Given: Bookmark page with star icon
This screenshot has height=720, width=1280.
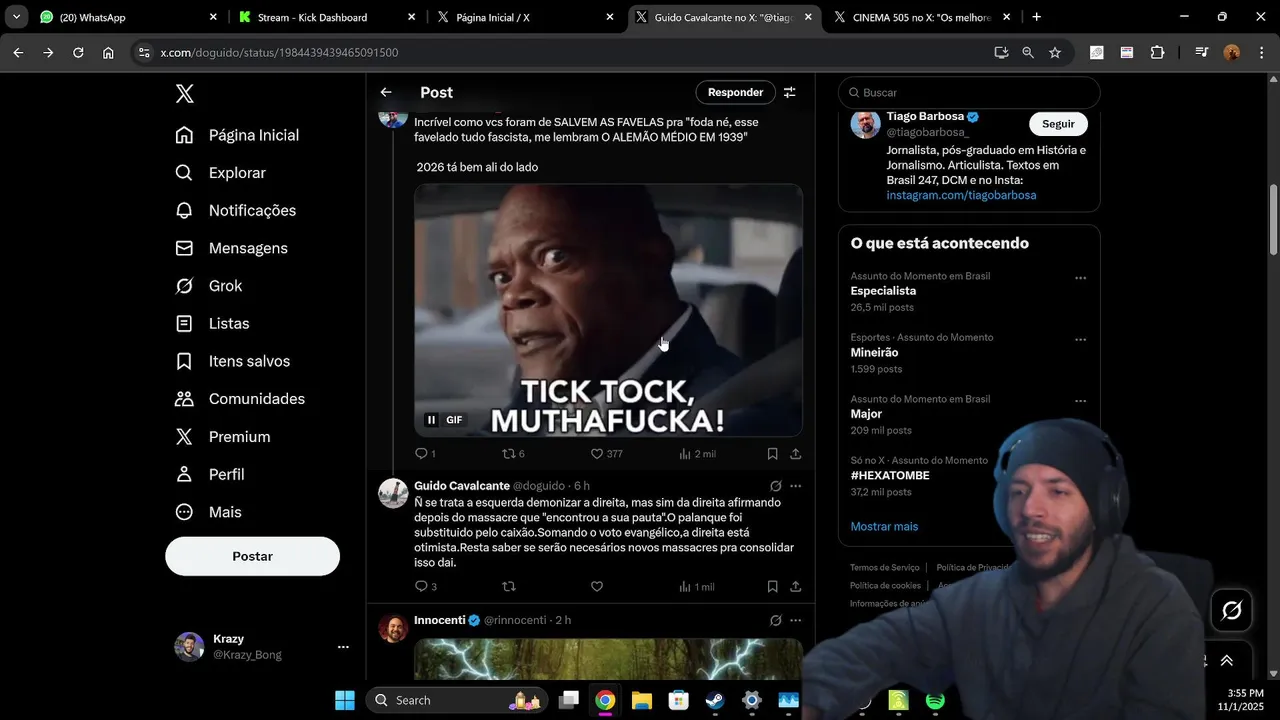Looking at the screenshot, I should tap(1055, 53).
